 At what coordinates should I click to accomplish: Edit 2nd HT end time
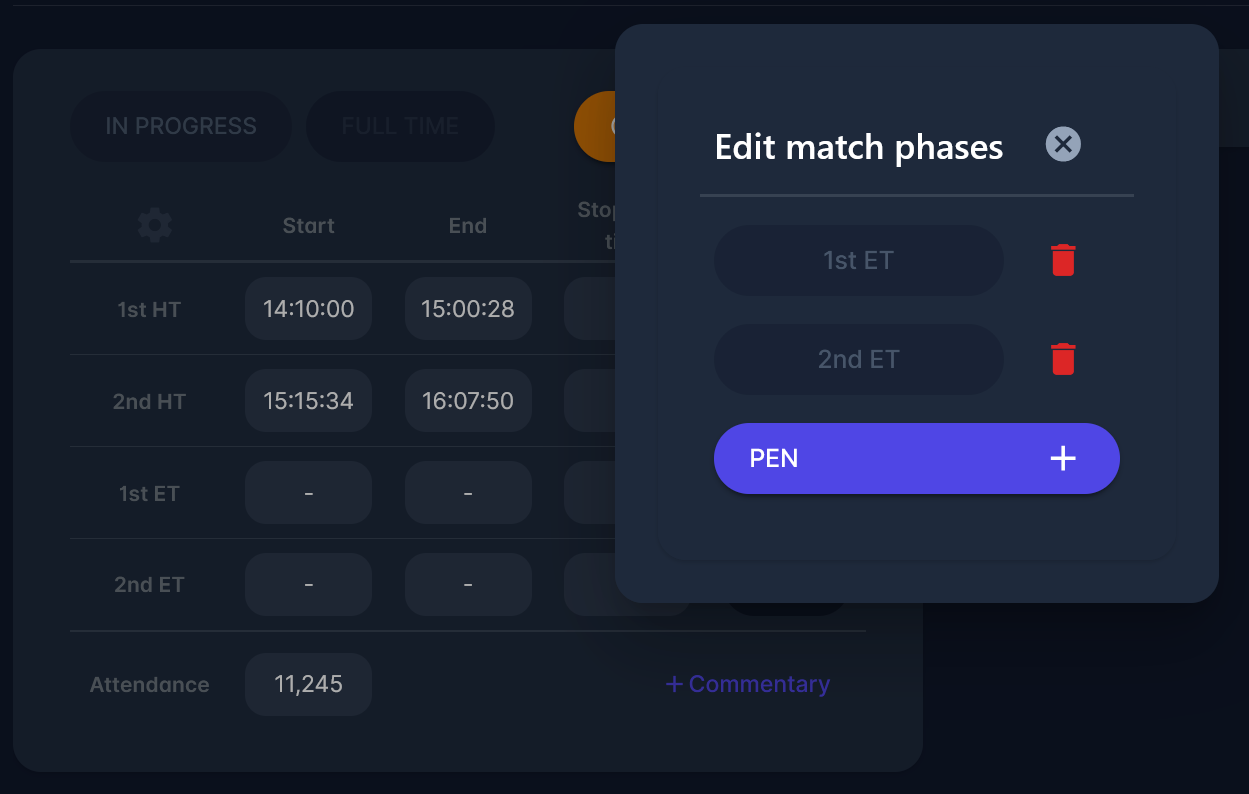point(468,401)
